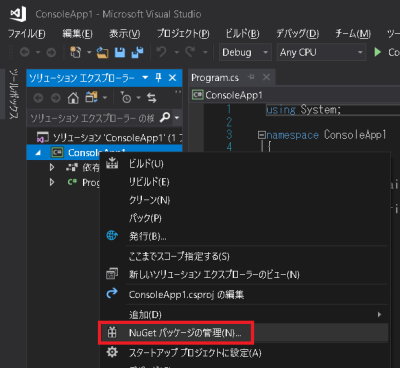
Task: Open the Debug configuration dropdown
Action: 245,52
